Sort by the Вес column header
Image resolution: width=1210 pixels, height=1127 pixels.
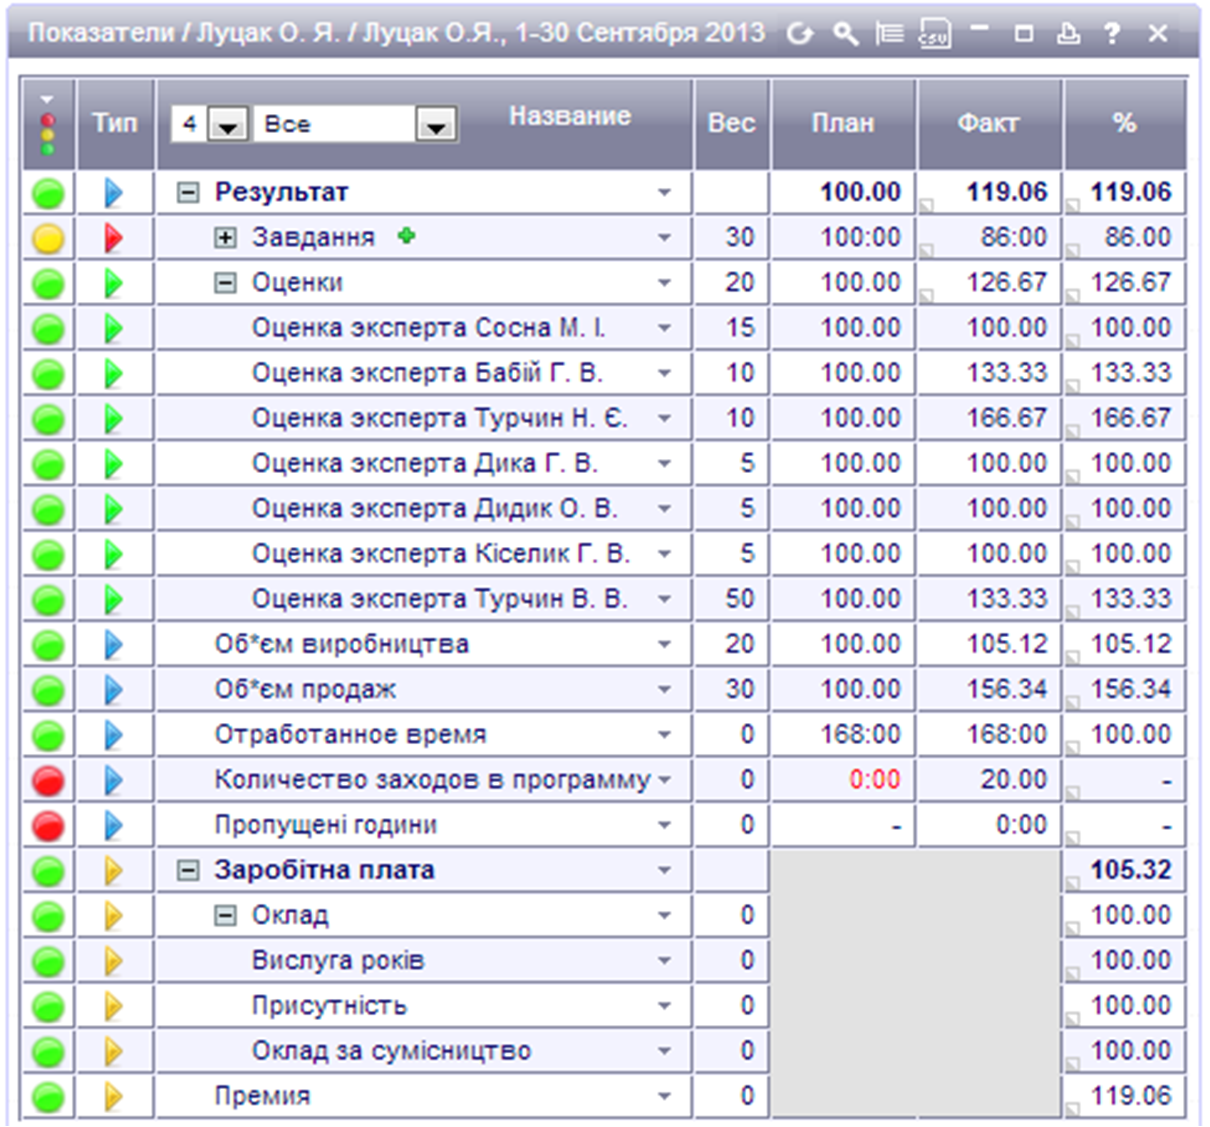point(731,123)
